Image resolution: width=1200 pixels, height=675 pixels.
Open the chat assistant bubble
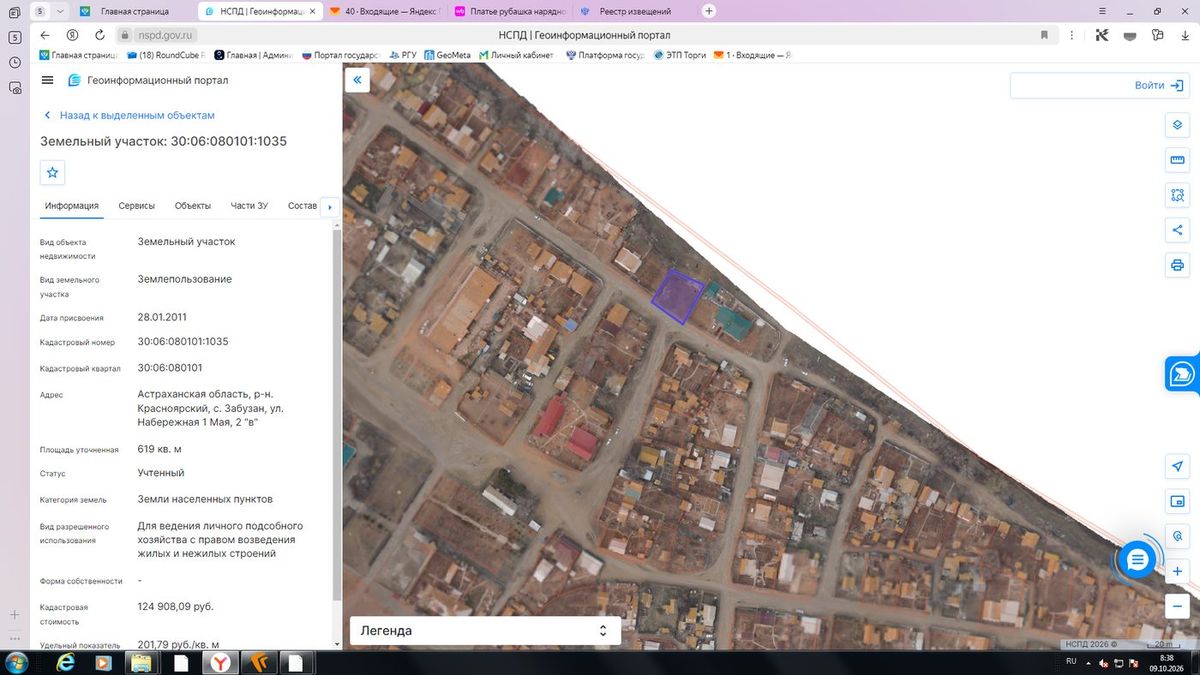[1137, 560]
